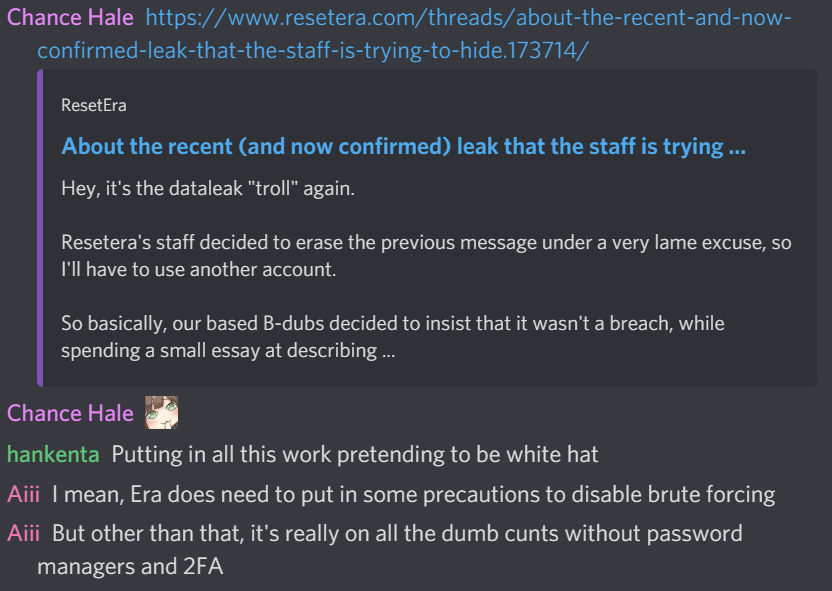Click Chance Hale username on first message

click(x=70, y=18)
